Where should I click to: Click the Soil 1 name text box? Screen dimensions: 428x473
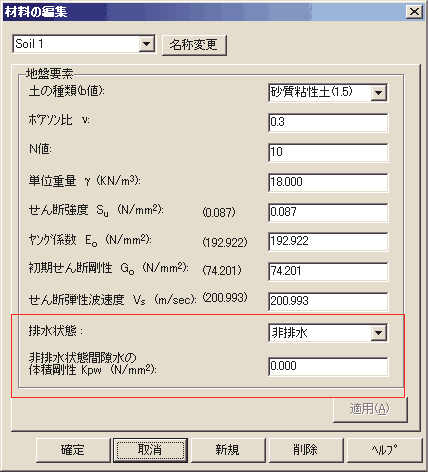[x=76, y=44]
